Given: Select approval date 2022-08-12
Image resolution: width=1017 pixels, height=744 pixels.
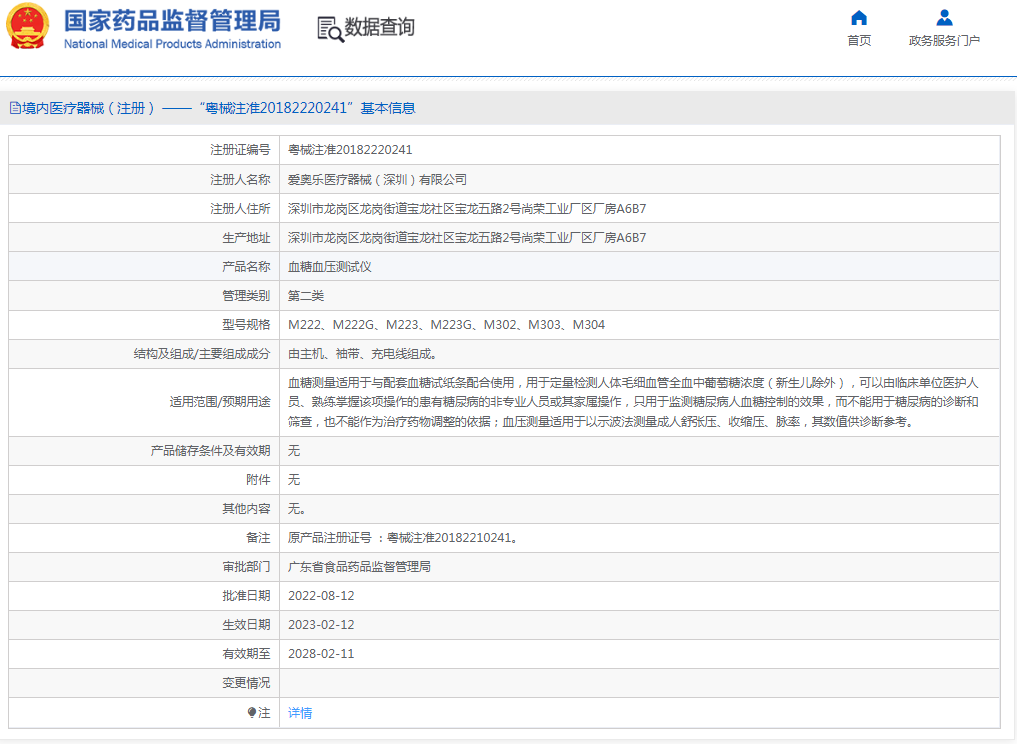Looking at the screenshot, I should click(x=321, y=595).
